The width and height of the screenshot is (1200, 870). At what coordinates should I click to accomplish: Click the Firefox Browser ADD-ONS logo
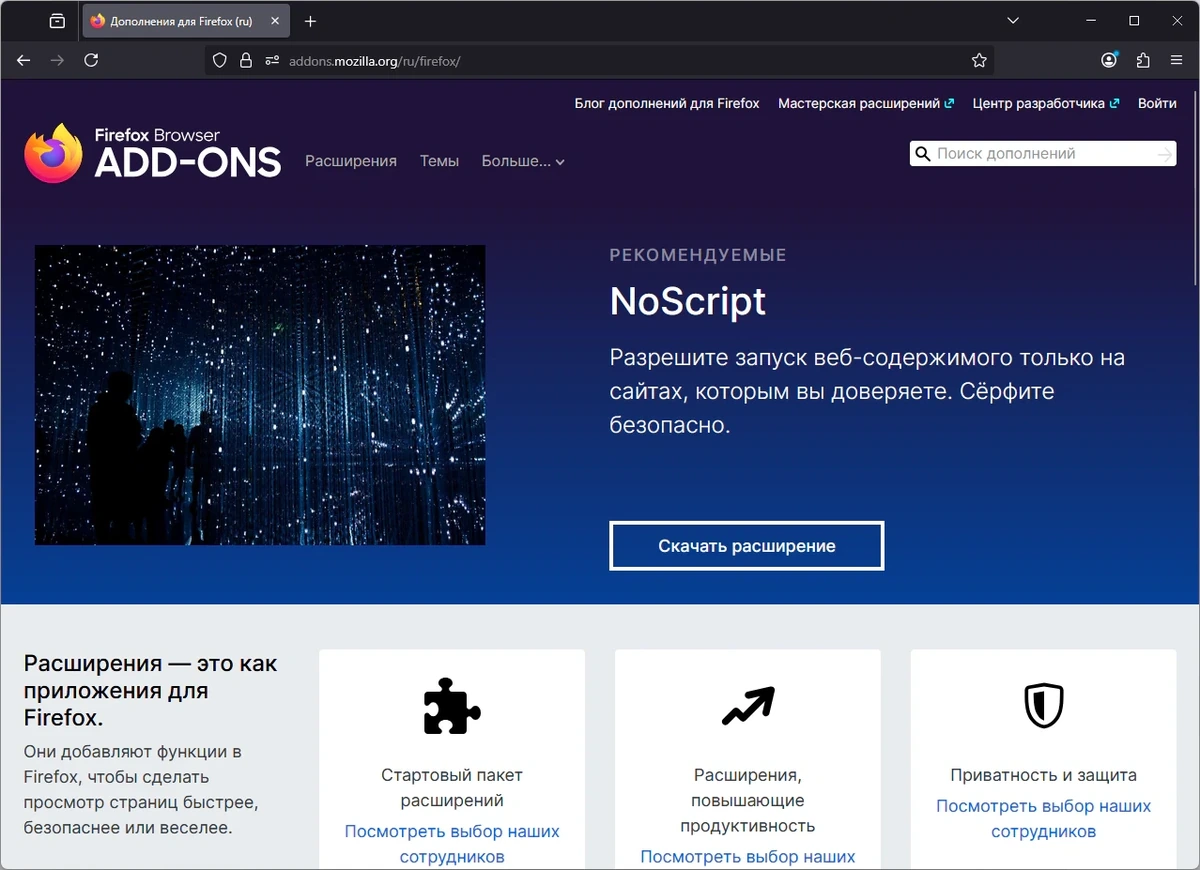(153, 153)
